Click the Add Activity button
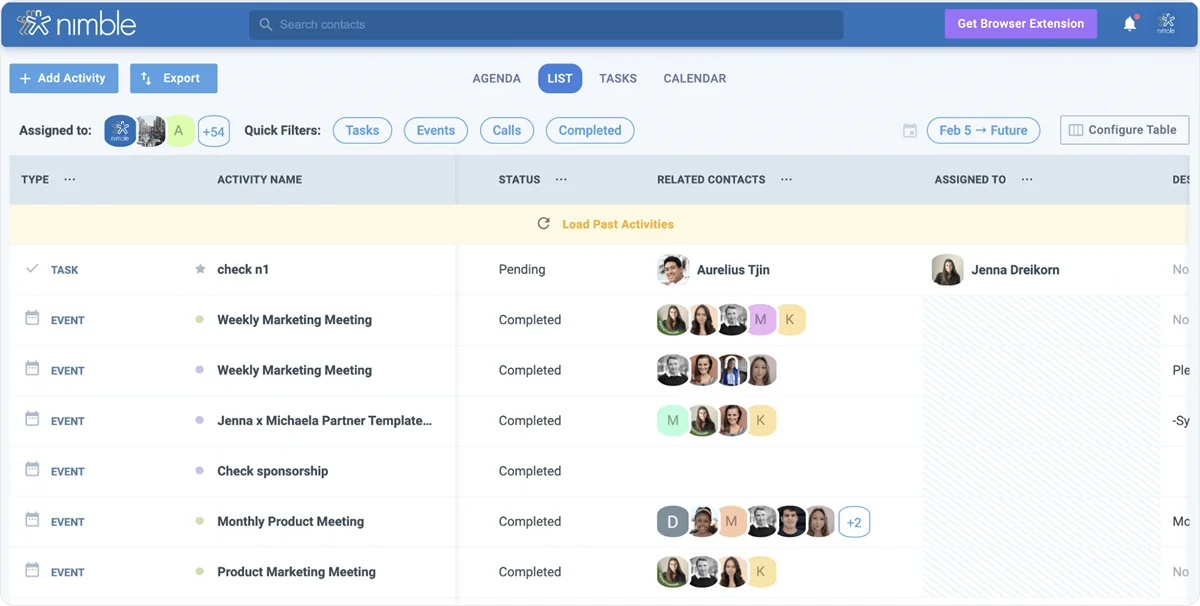Image resolution: width=1200 pixels, height=606 pixels. pos(64,78)
